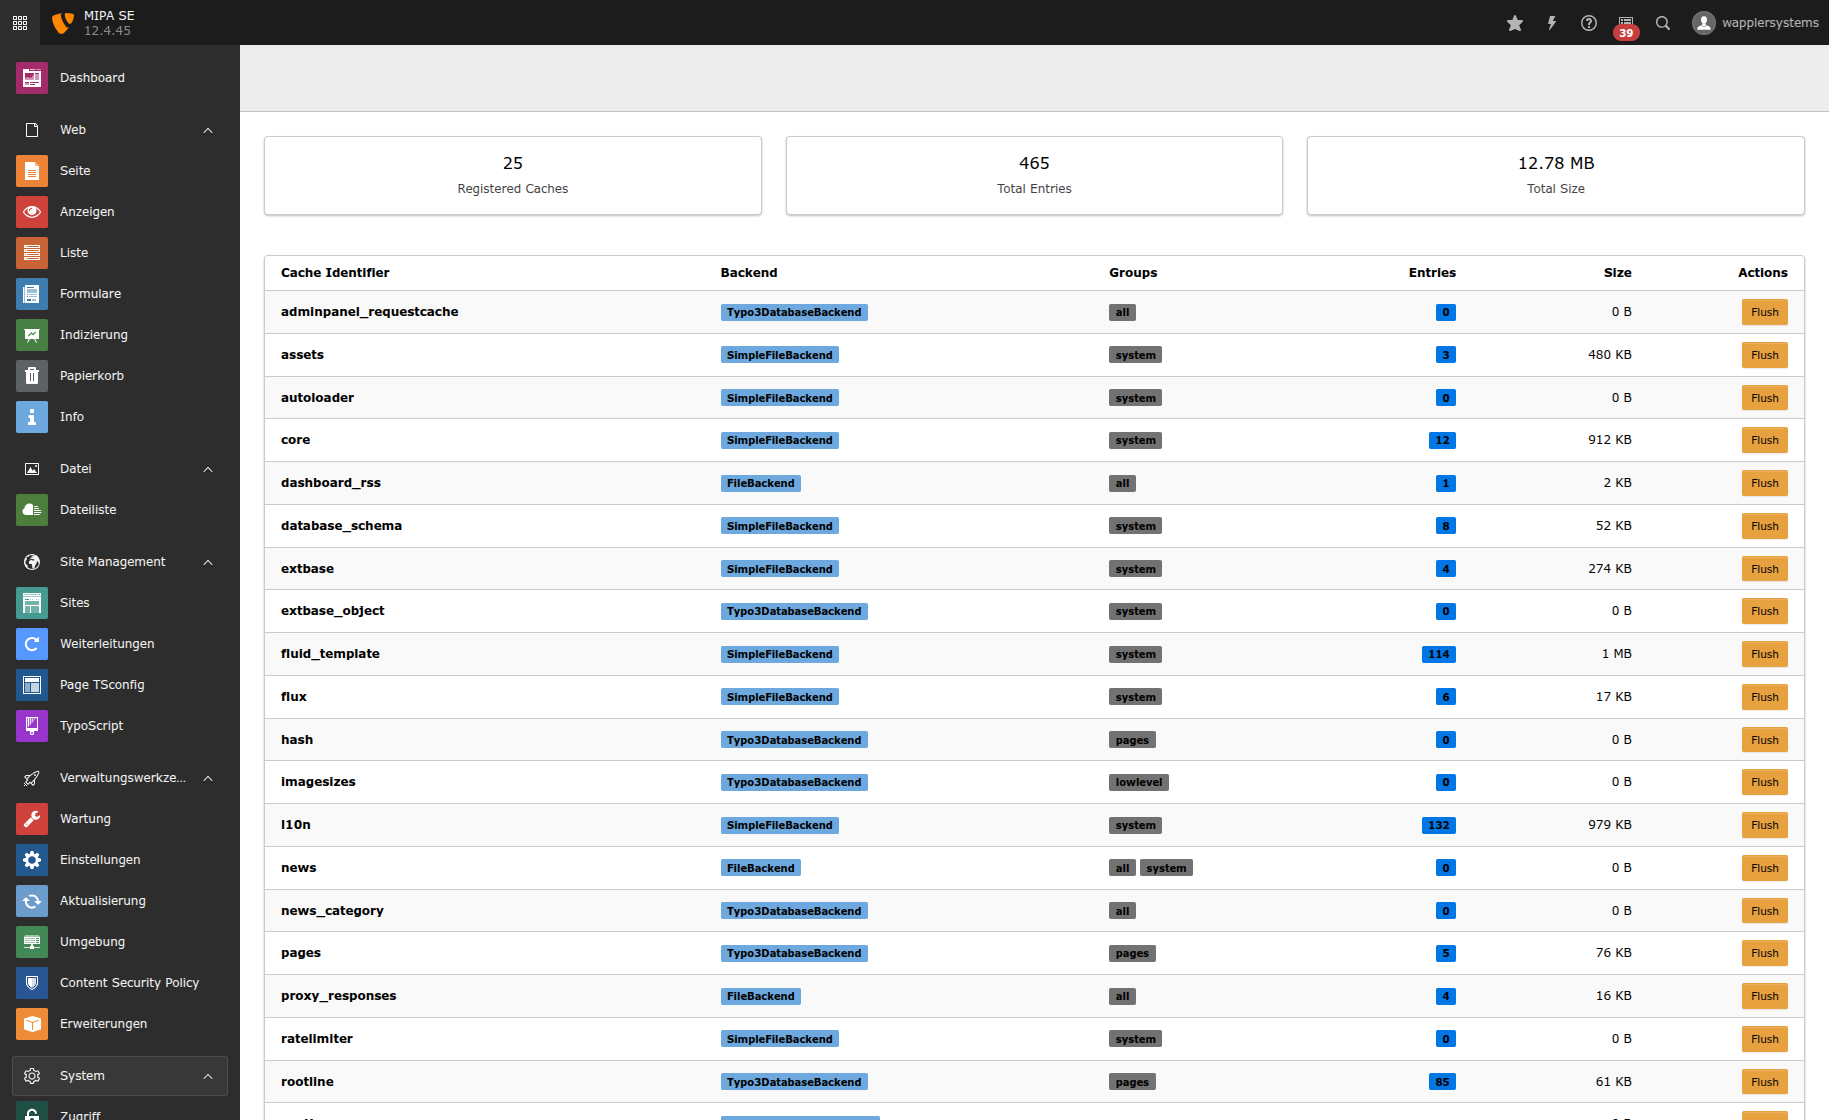This screenshot has height=1120, width=1829.
Task: Click the lightning bolt cache icon in topbar
Action: coord(1551,22)
